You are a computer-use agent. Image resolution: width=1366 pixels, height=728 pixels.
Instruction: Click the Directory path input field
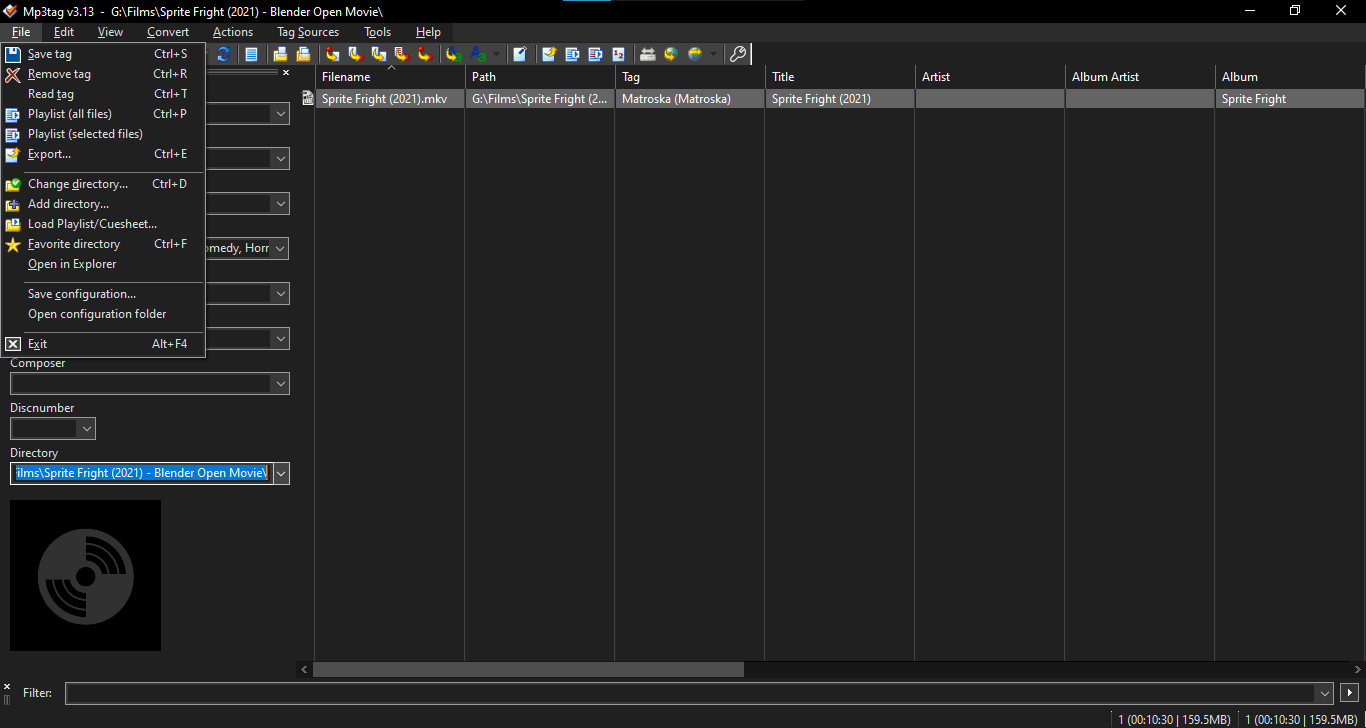[x=140, y=473]
